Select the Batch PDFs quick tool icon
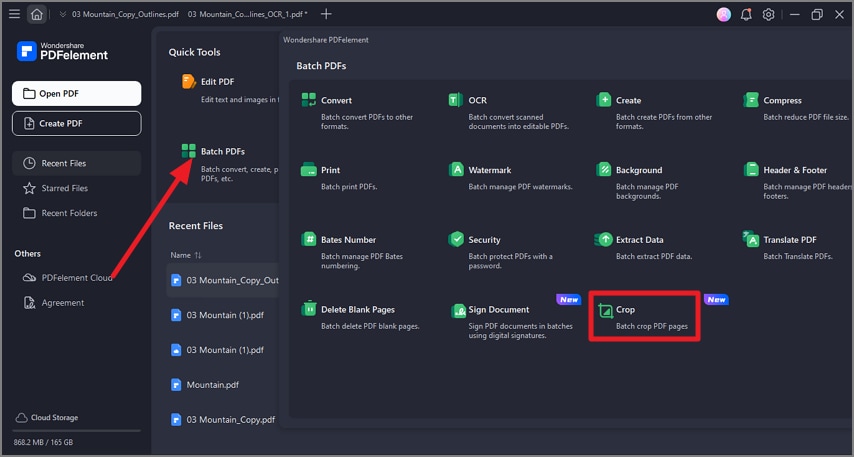The image size is (854, 457). (x=188, y=151)
